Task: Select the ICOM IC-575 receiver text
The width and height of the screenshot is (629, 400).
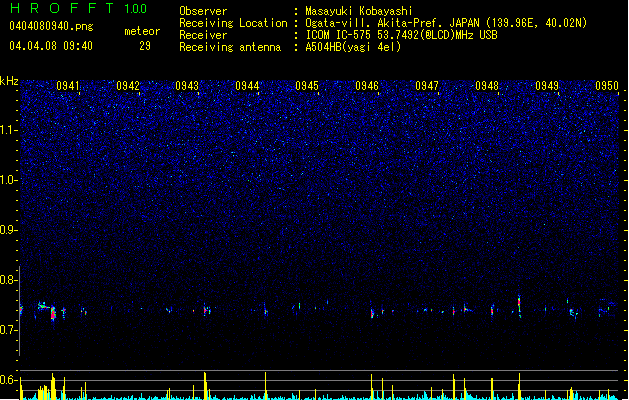Action: (x=401, y=35)
